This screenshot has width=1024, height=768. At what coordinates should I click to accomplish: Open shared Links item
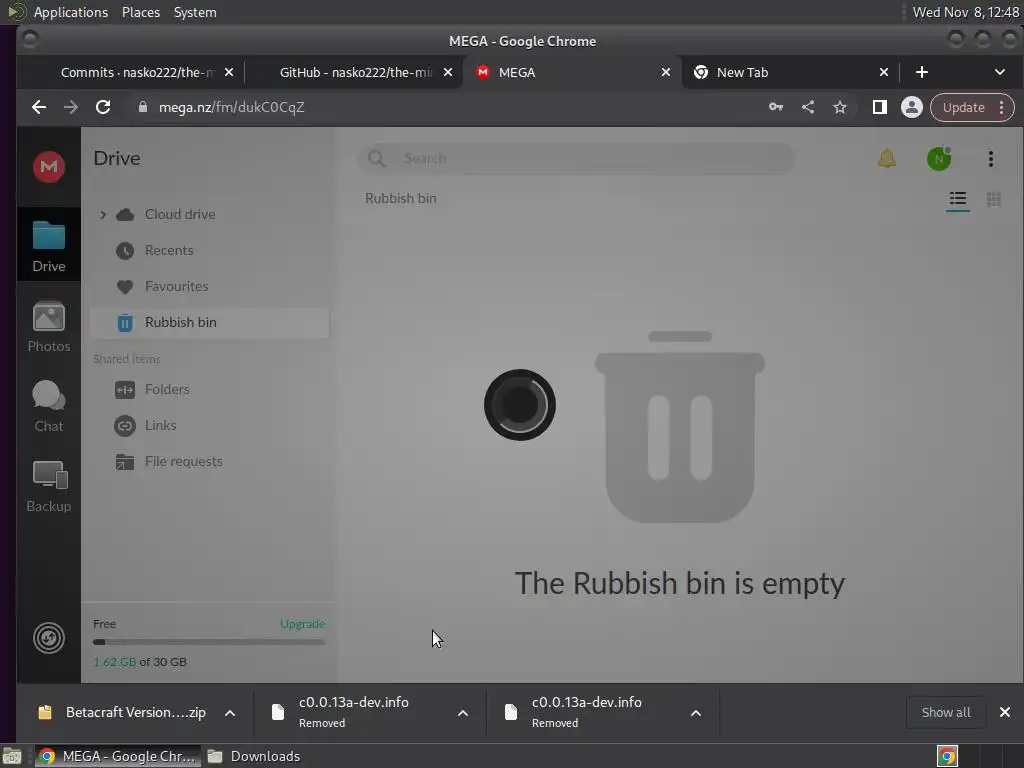click(160, 425)
